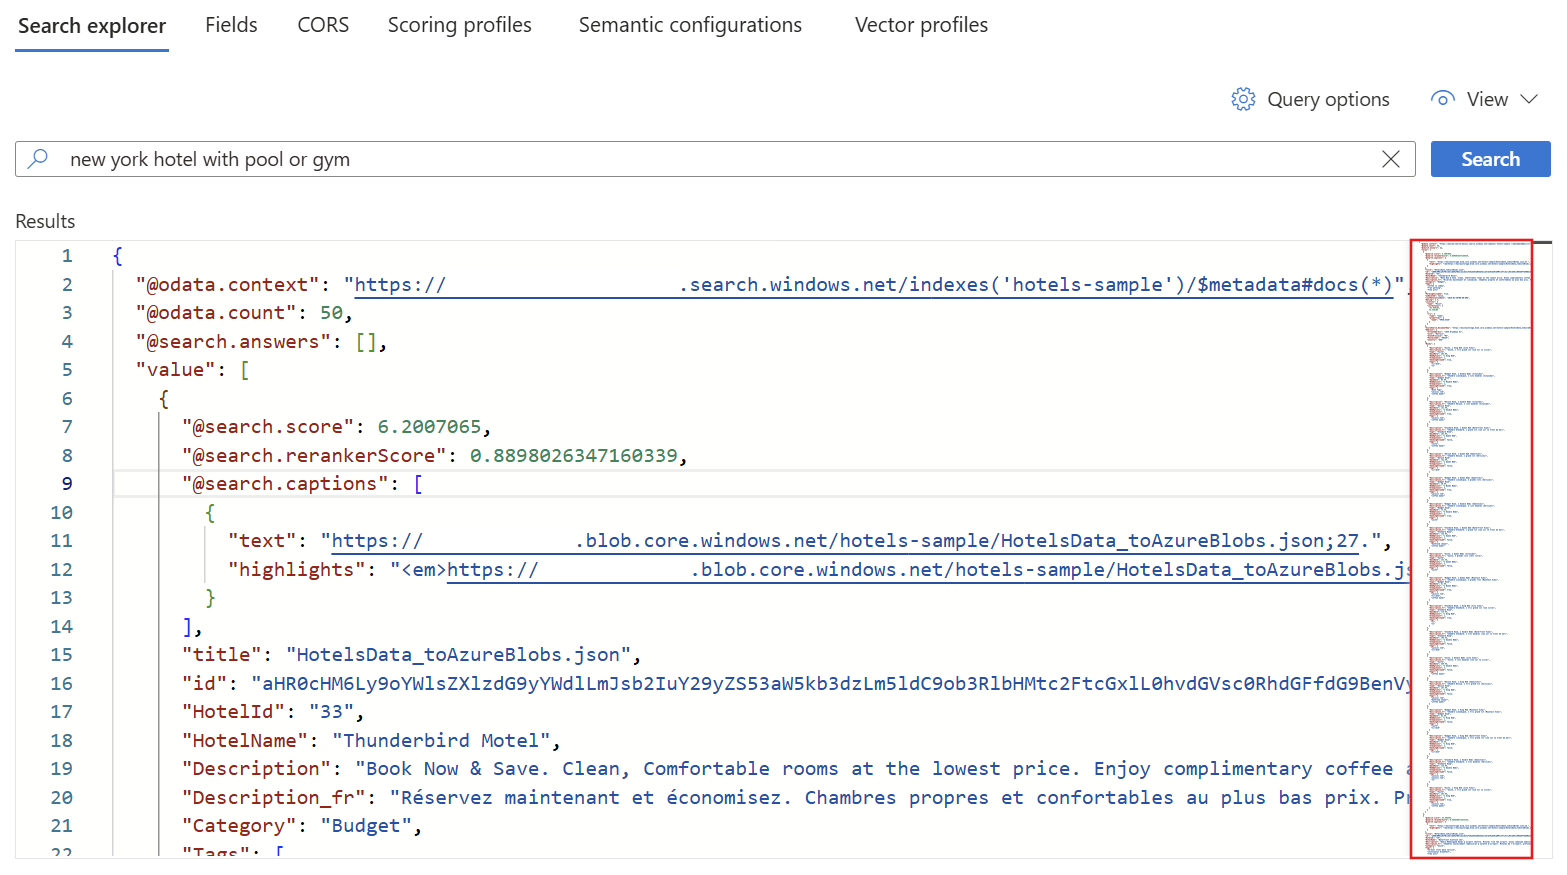Open the @odata.context URL link
Screen dimensions: 1567x875
point(870,285)
